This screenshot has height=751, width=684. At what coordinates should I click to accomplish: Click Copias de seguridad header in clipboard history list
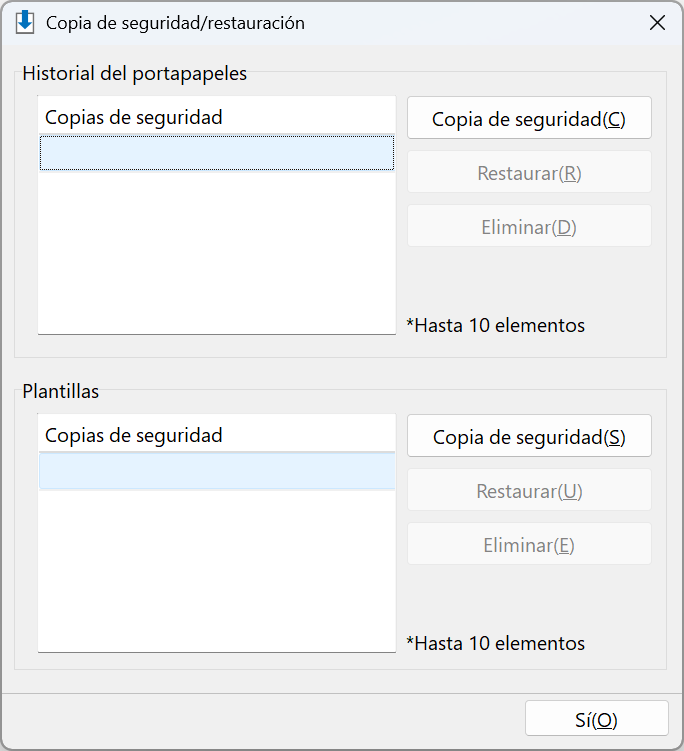[x=134, y=117]
